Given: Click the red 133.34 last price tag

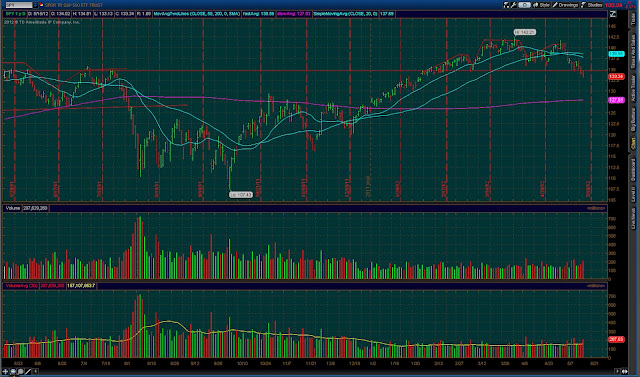Looking at the screenshot, I should click(616, 76).
